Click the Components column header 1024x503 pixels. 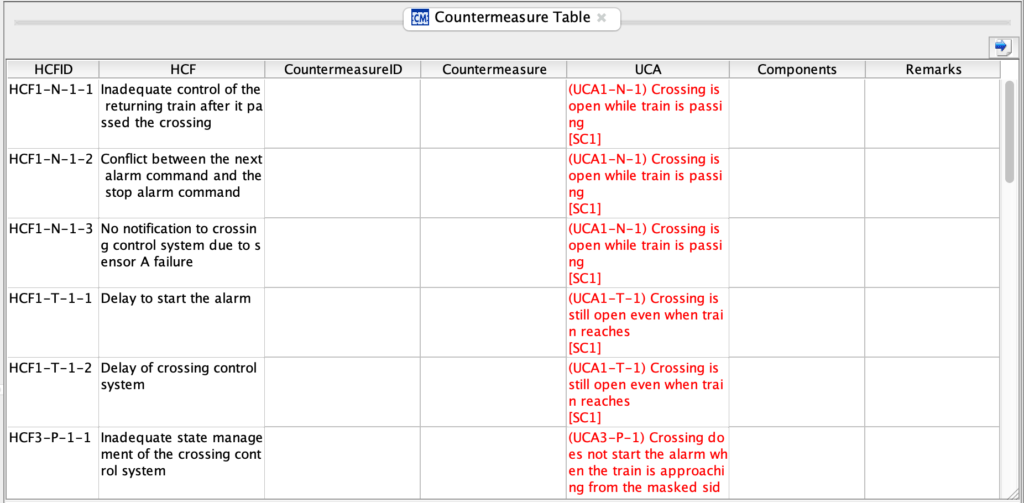[797, 69]
